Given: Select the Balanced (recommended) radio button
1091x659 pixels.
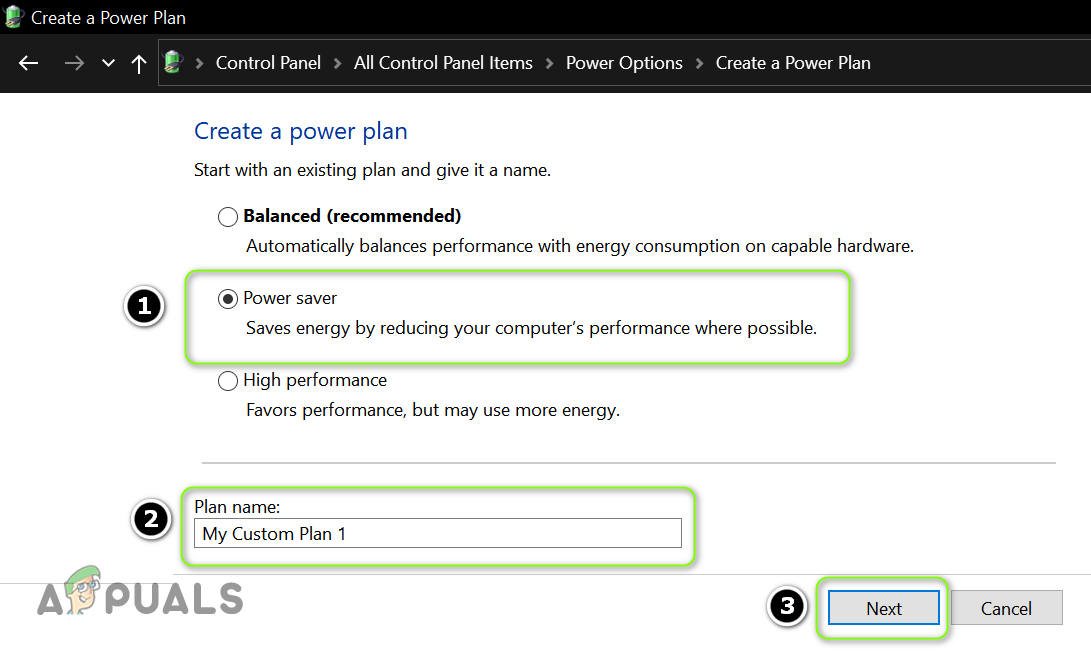Looking at the screenshot, I should [228, 216].
